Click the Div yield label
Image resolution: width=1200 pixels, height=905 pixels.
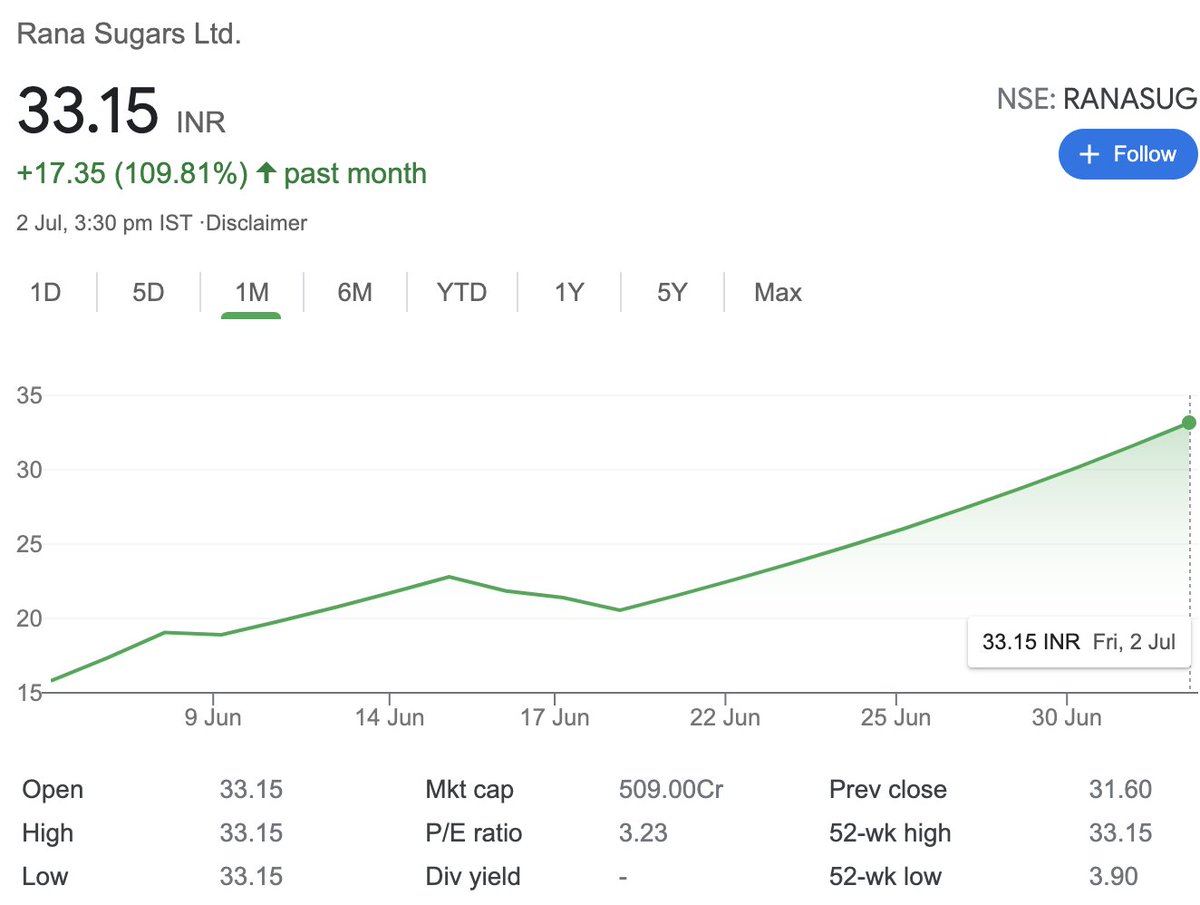click(473, 877)
